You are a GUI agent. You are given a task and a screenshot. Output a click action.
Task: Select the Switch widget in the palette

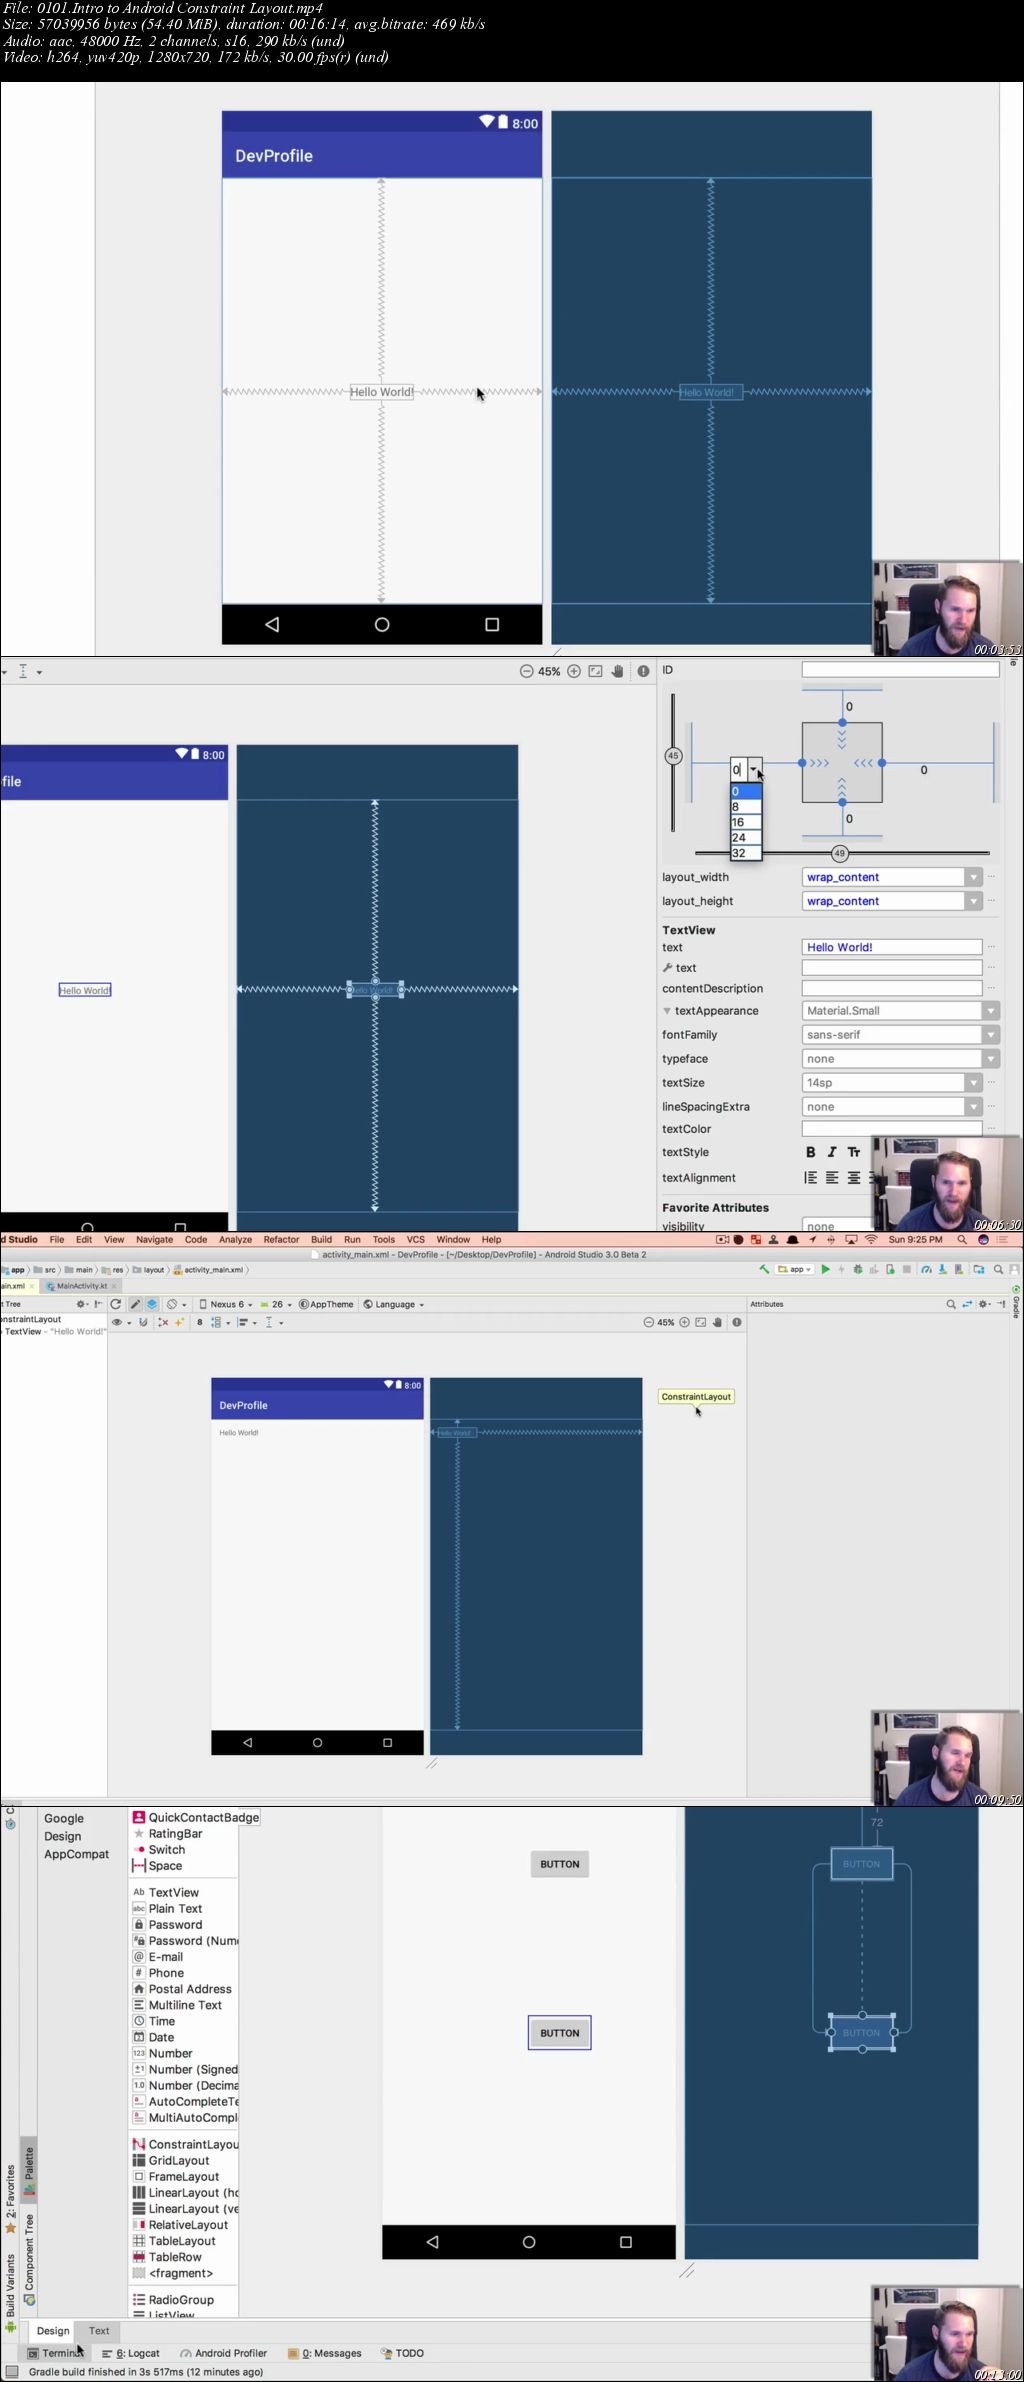(x=159, y=1850)
